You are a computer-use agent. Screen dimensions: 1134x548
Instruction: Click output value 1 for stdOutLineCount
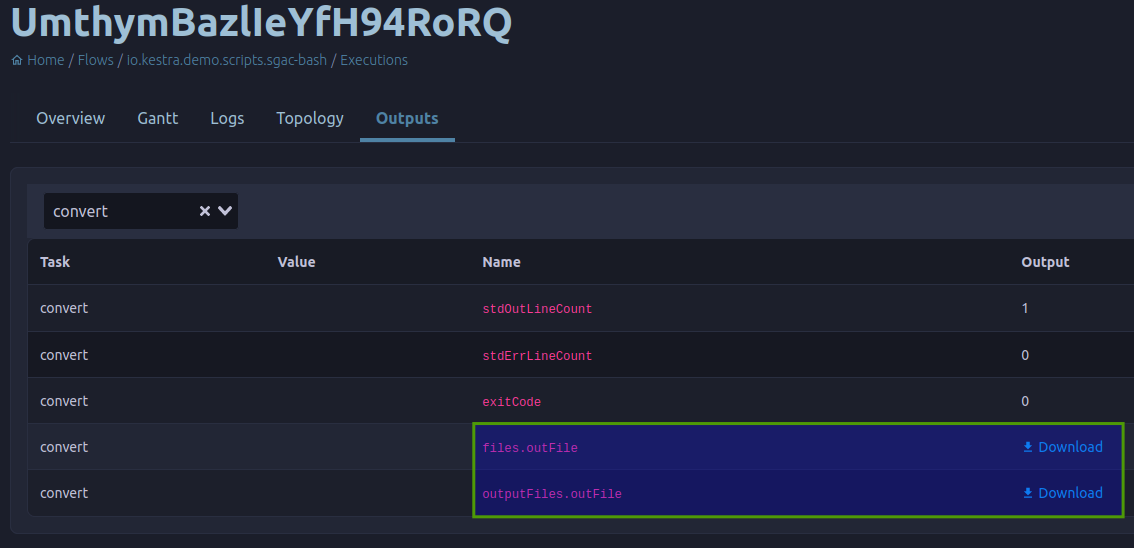click(1025, 309)
